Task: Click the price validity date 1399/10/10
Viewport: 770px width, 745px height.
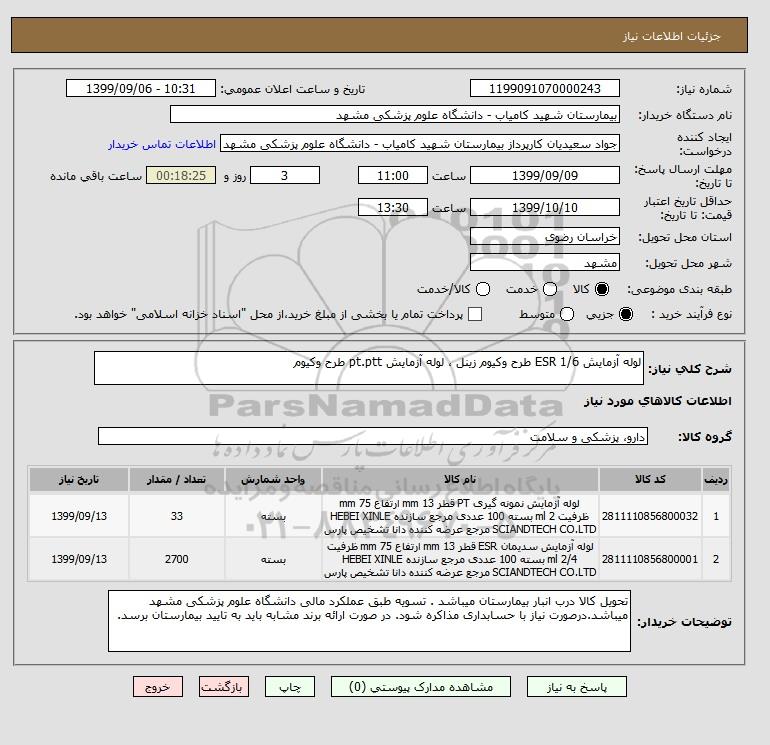Action: click(x=545, y=207)
